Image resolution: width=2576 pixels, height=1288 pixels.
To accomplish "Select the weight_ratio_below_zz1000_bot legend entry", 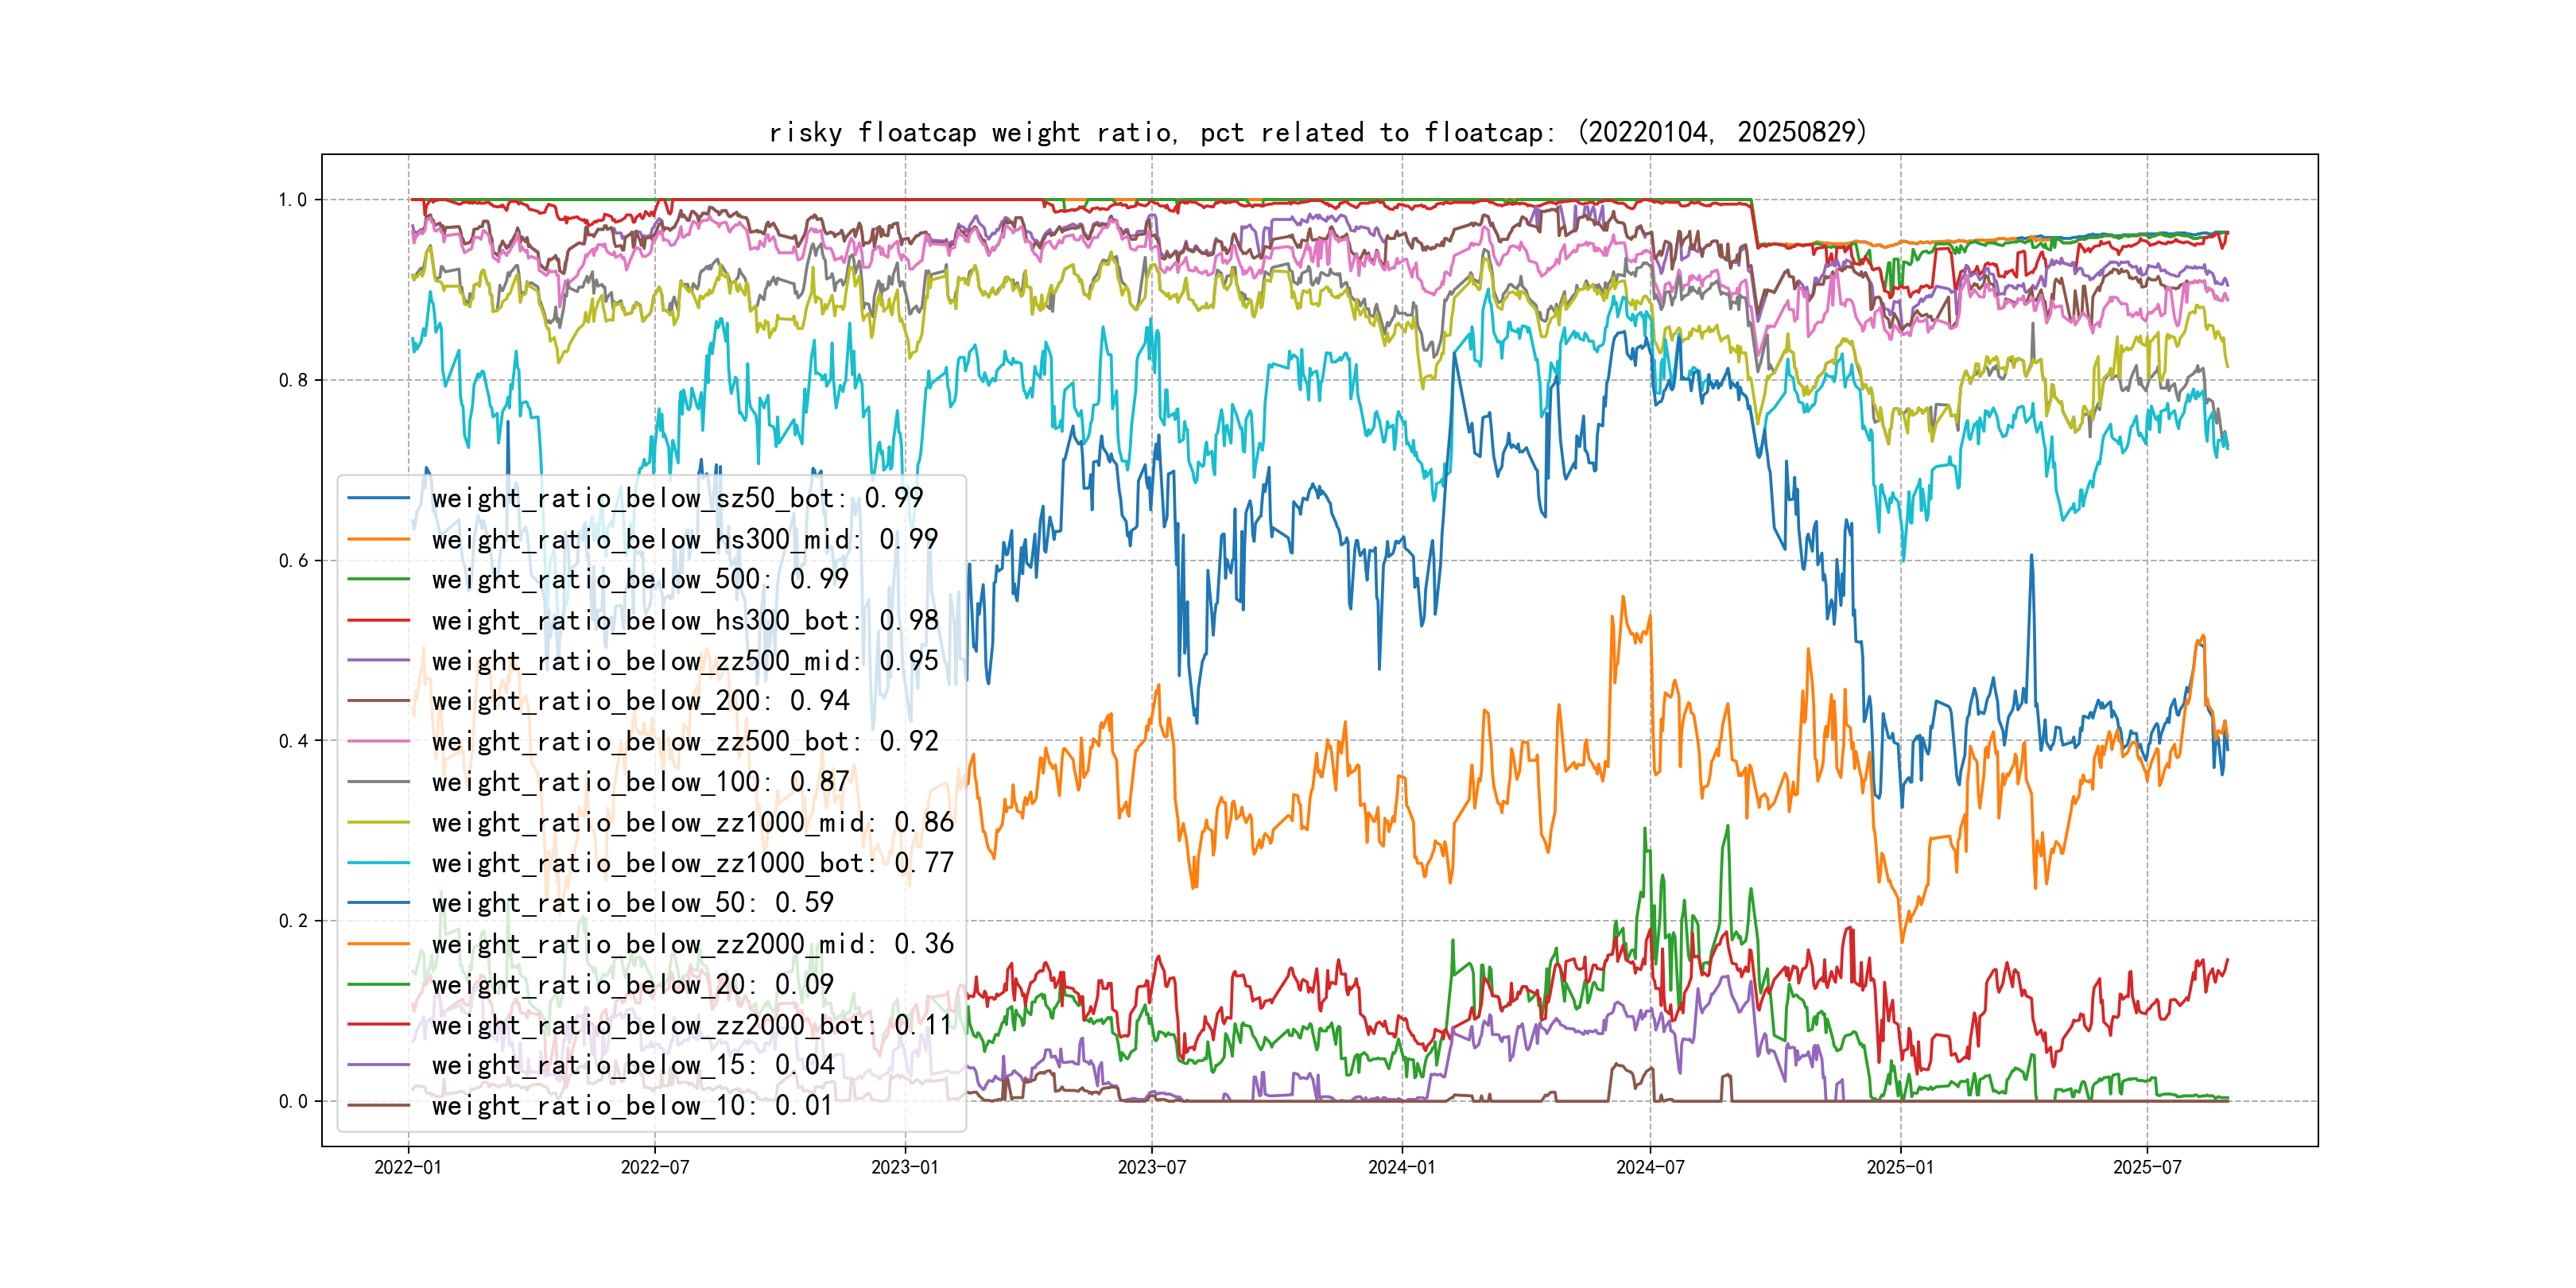I will click(692, 863).
